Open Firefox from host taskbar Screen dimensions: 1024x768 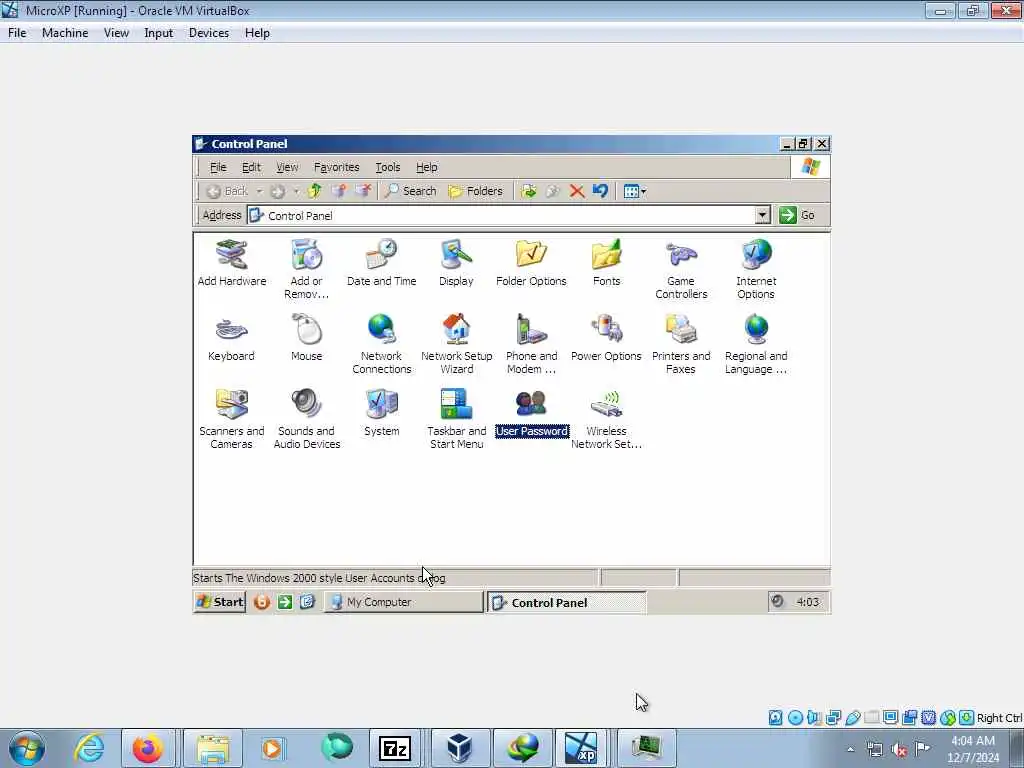[148, 748]
